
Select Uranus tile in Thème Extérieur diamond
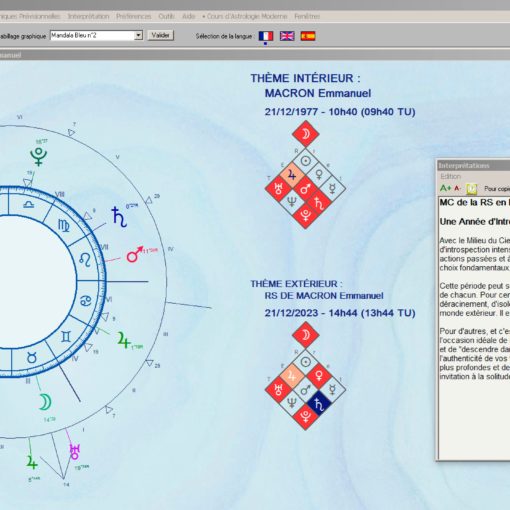[x=278, y=389]
